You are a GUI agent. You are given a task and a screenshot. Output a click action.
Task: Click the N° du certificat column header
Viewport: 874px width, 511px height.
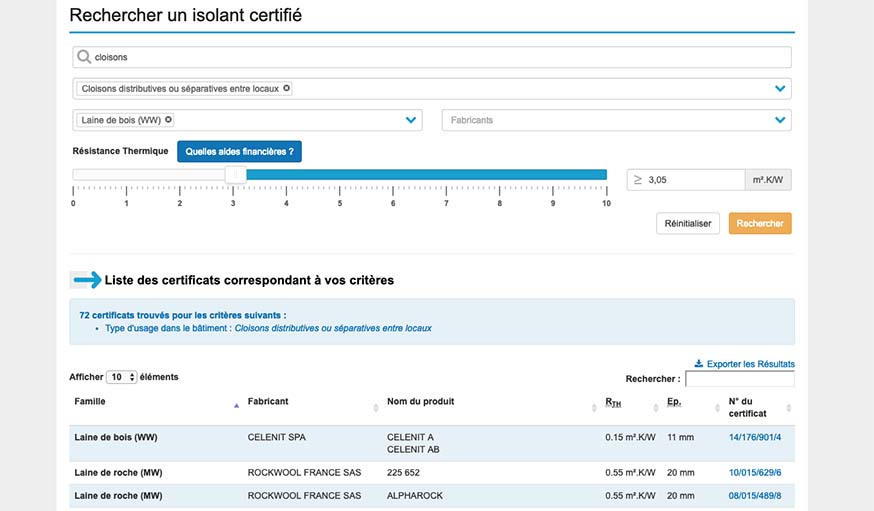click(747, 407)
